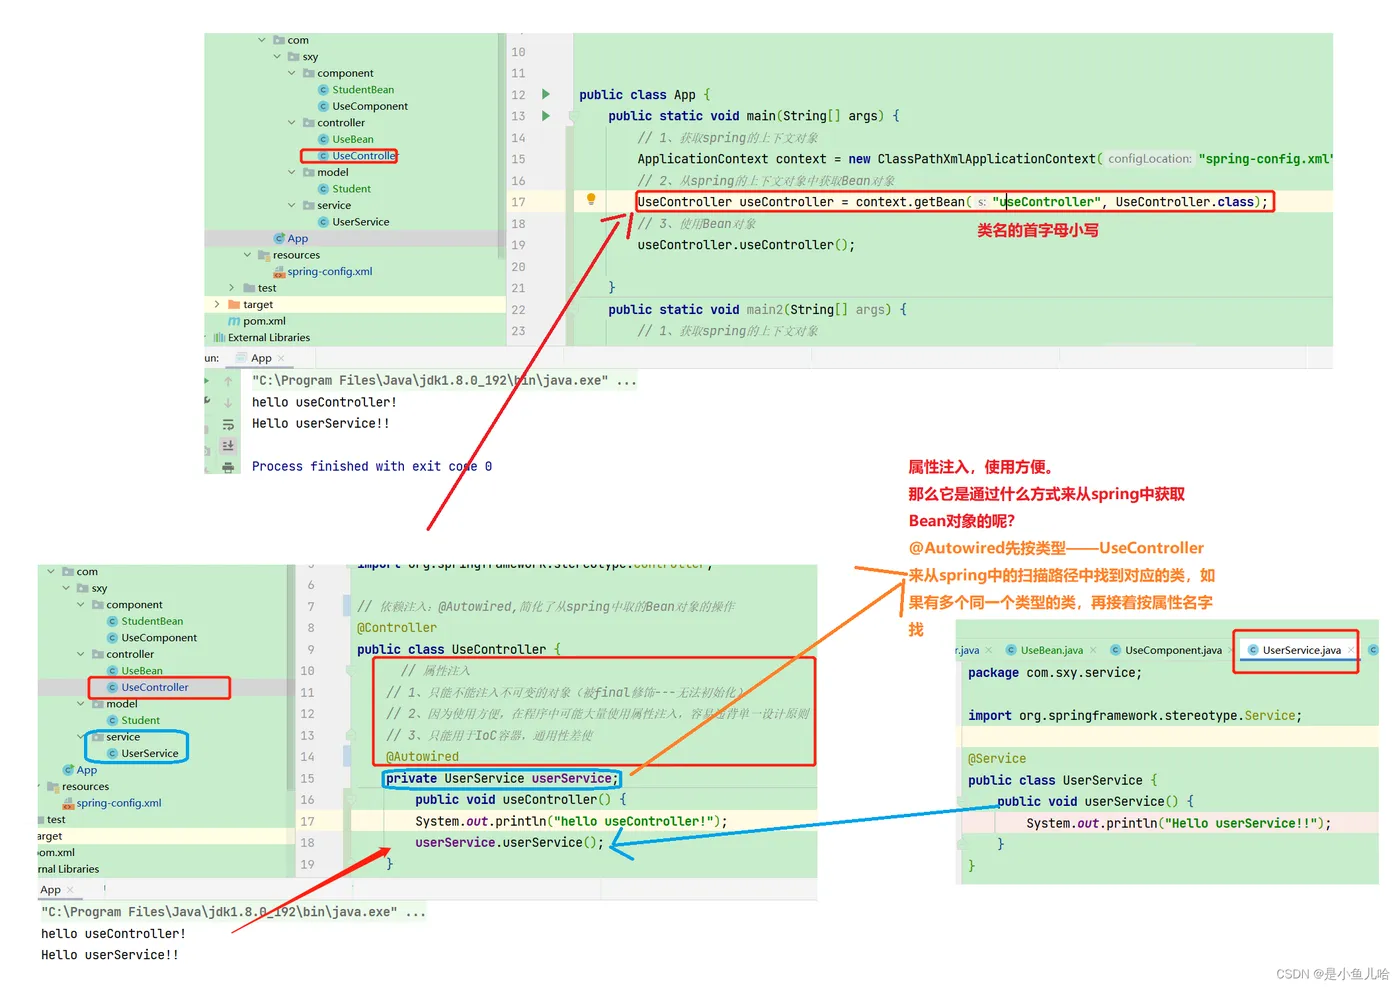Expand the target folder in upper tree
Viewport: 1400px width, 987px height.
(x=217, y=304)
